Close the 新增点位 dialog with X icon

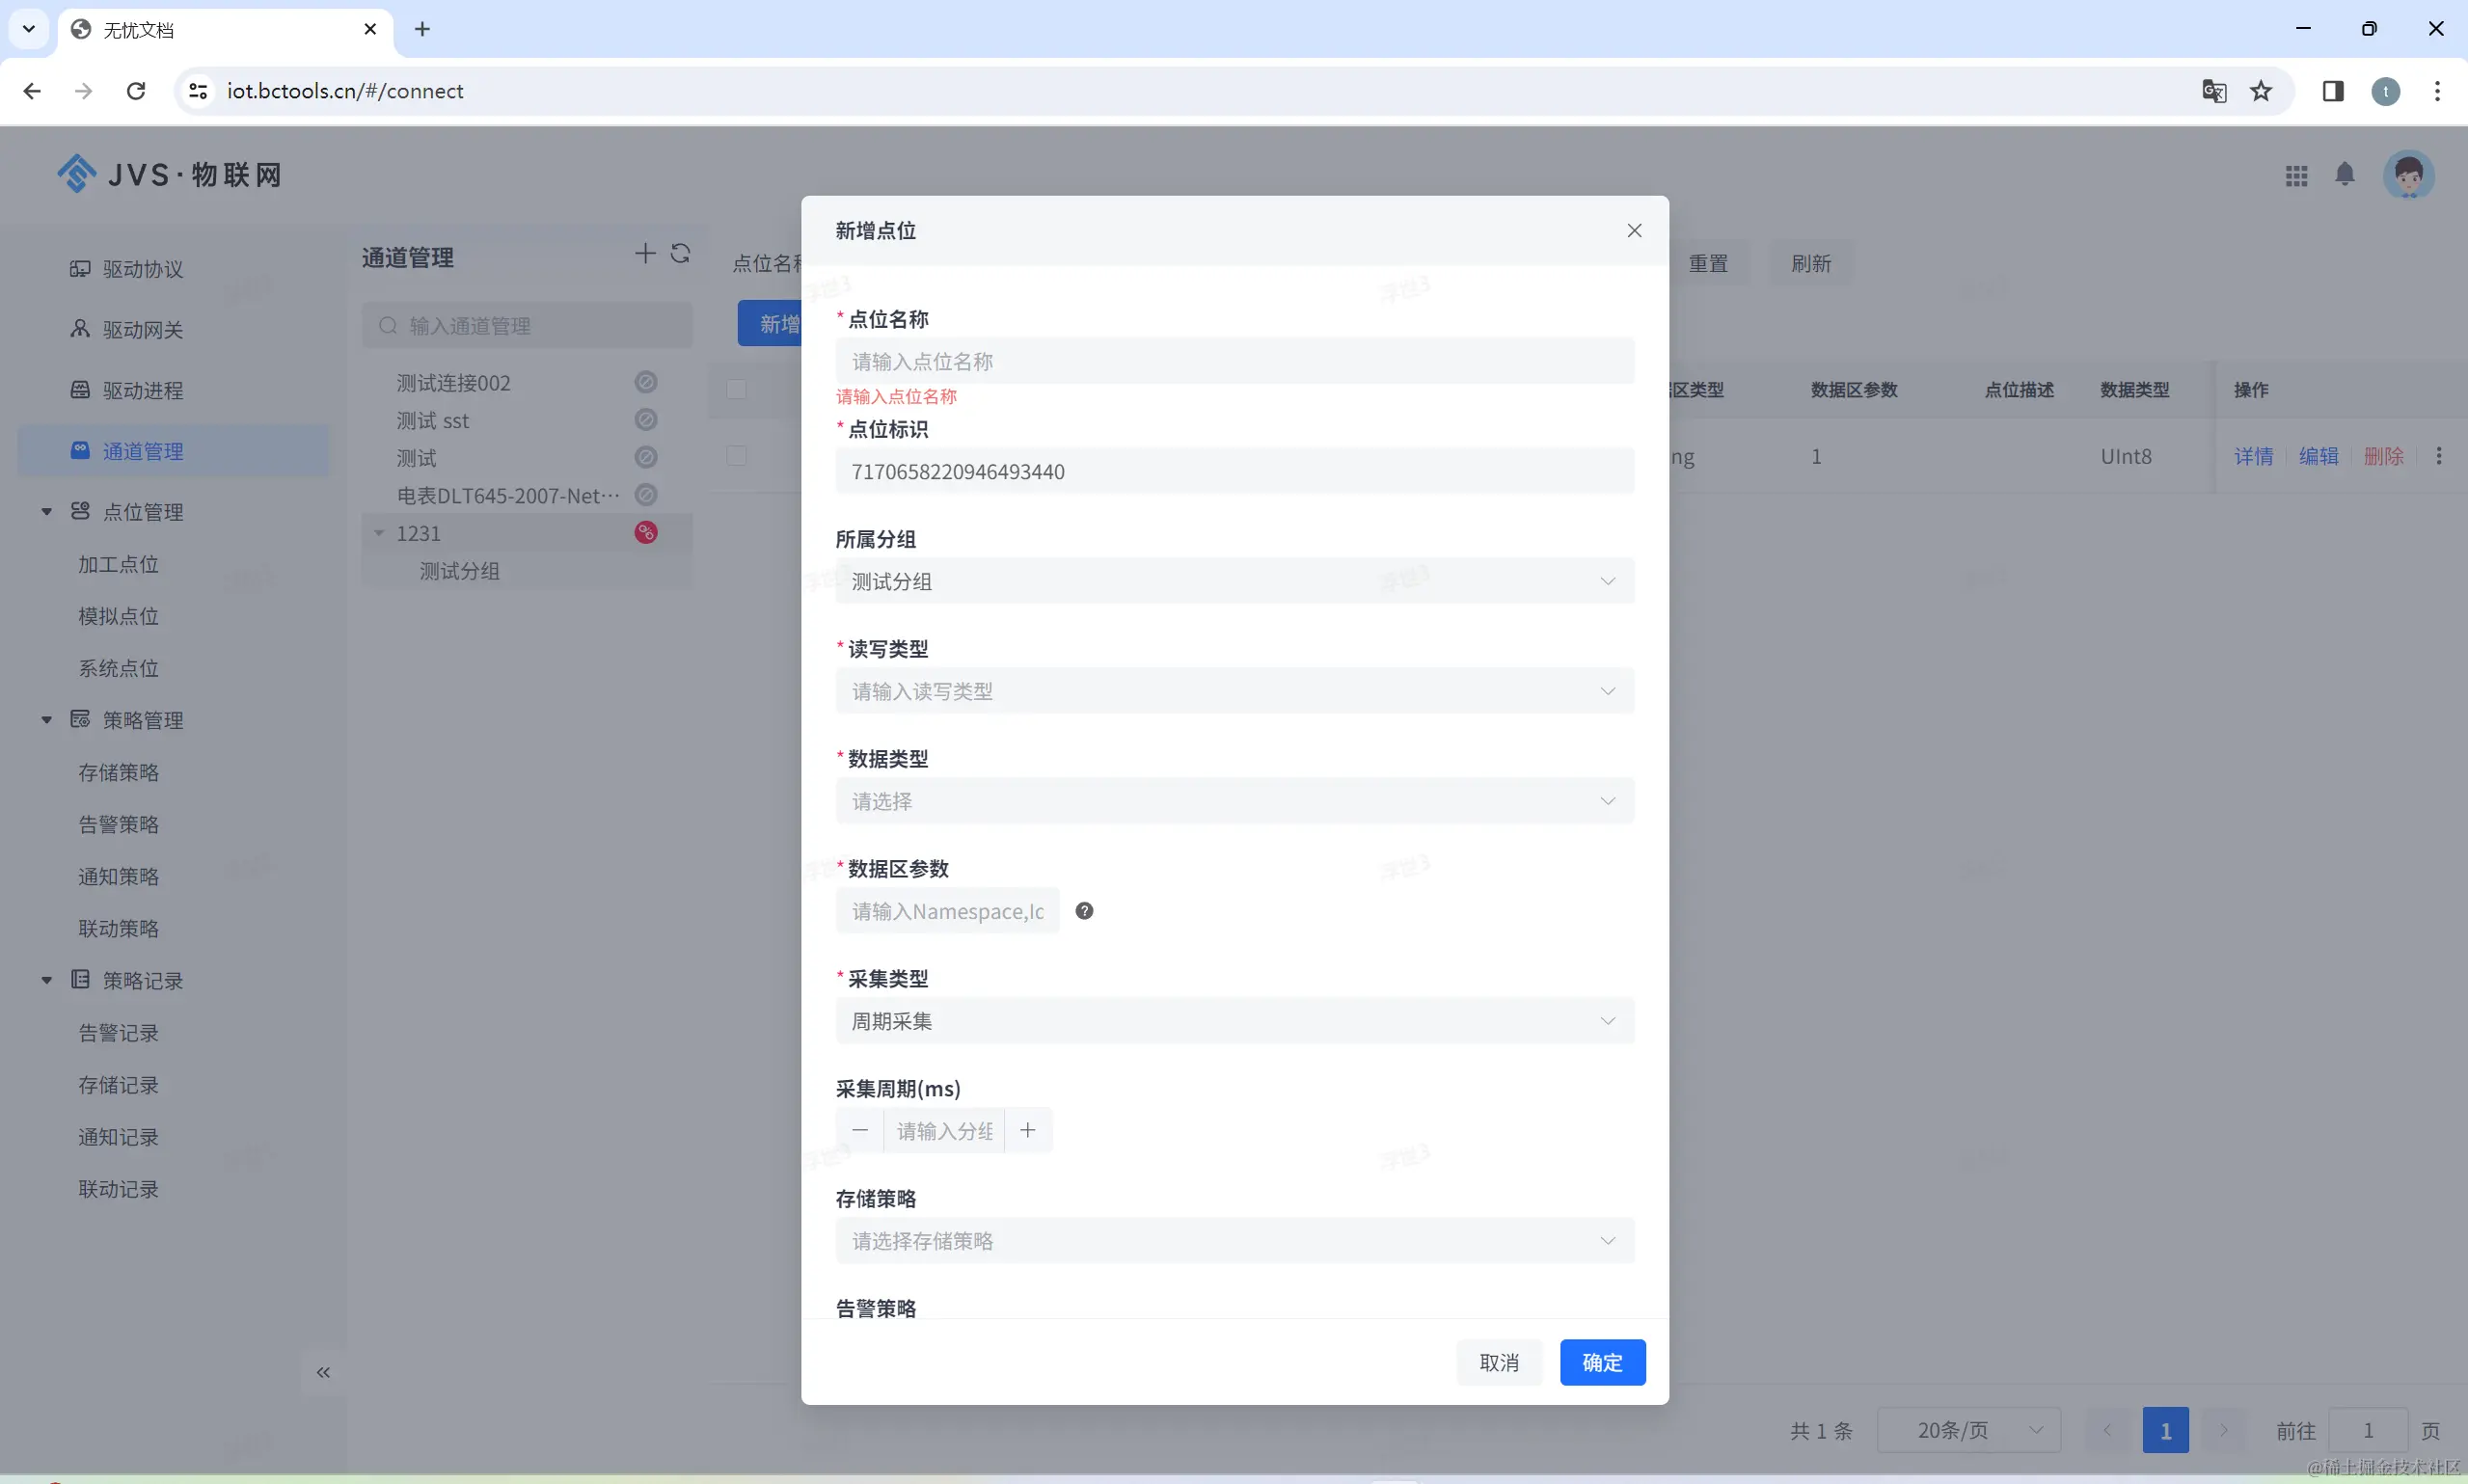tap(1634, 231)
